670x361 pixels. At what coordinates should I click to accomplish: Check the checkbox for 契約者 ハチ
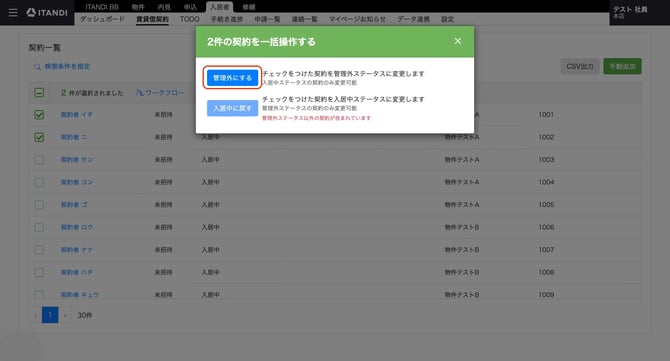[x=39, y=272]
